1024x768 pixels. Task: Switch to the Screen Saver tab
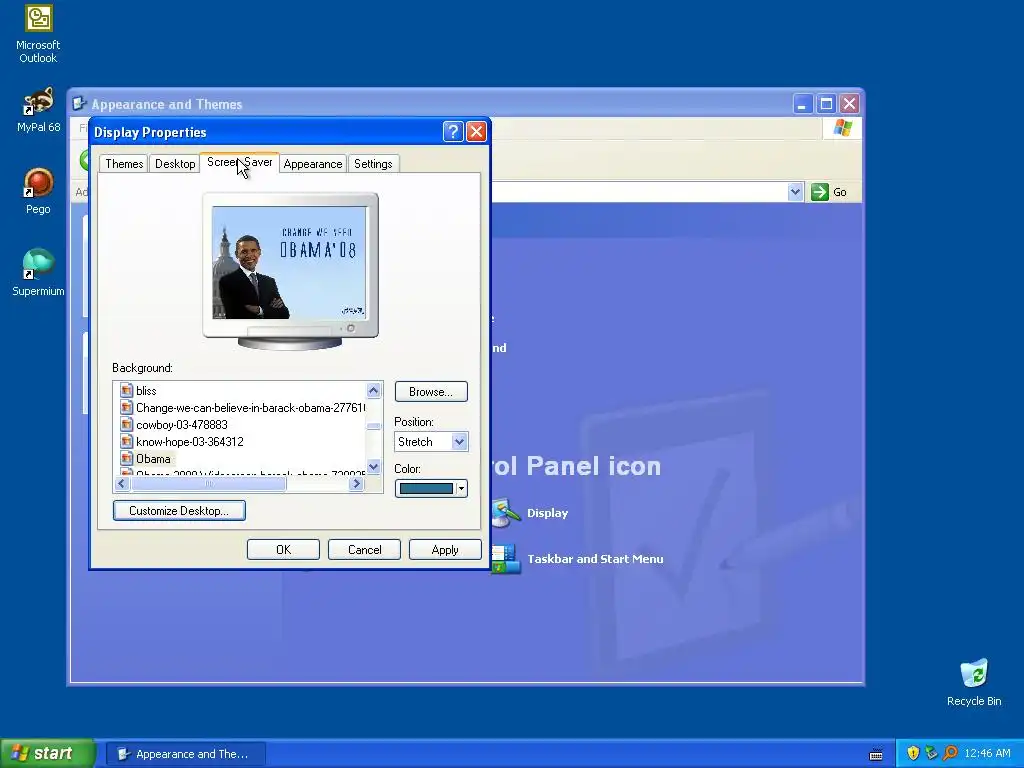tap(240, 162)
